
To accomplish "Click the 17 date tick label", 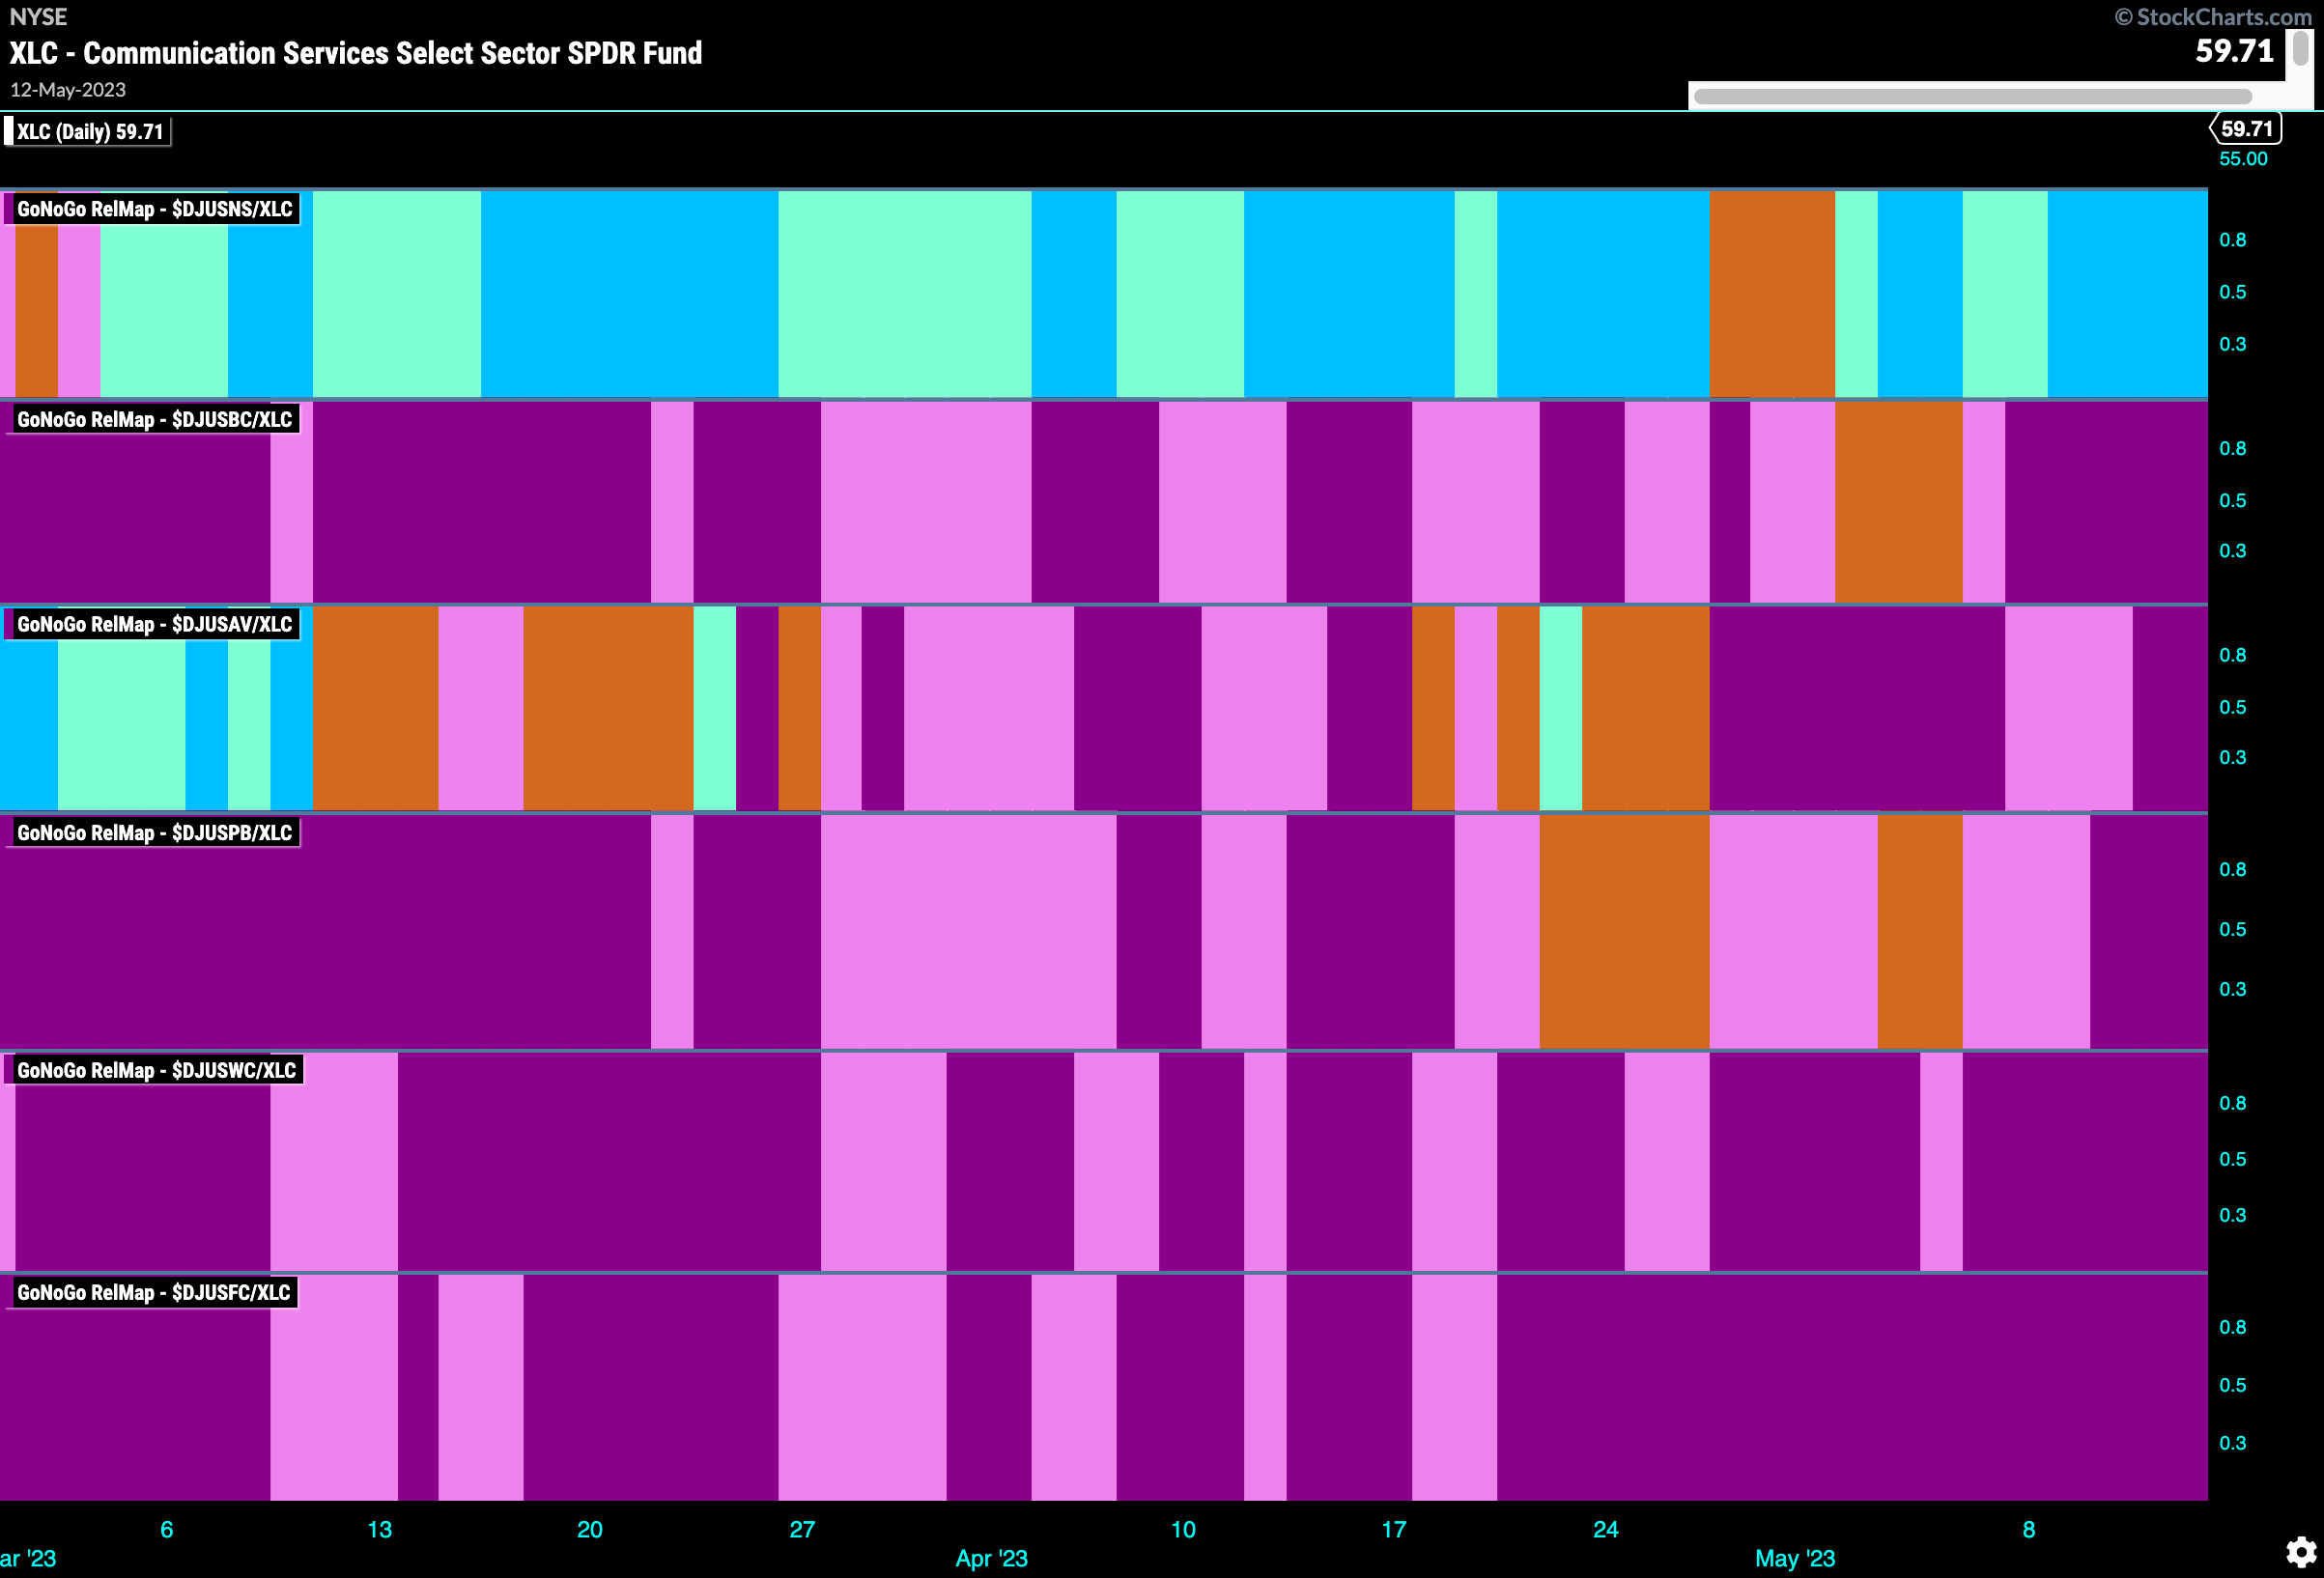I will pyautogui.click(x=1394, y=1529).
